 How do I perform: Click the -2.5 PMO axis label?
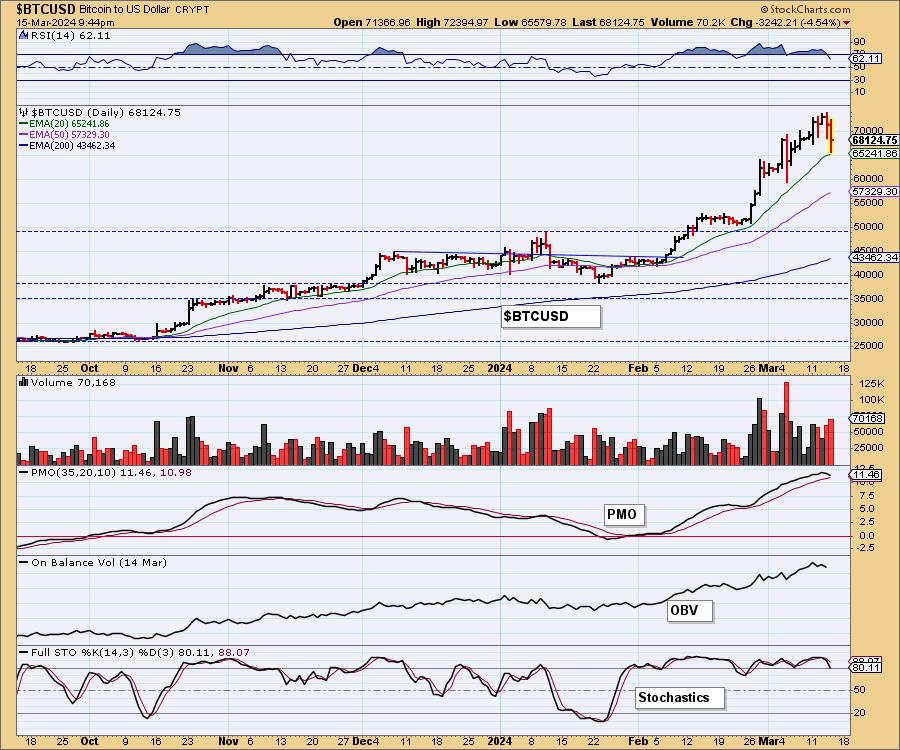[x=864, y=549]
